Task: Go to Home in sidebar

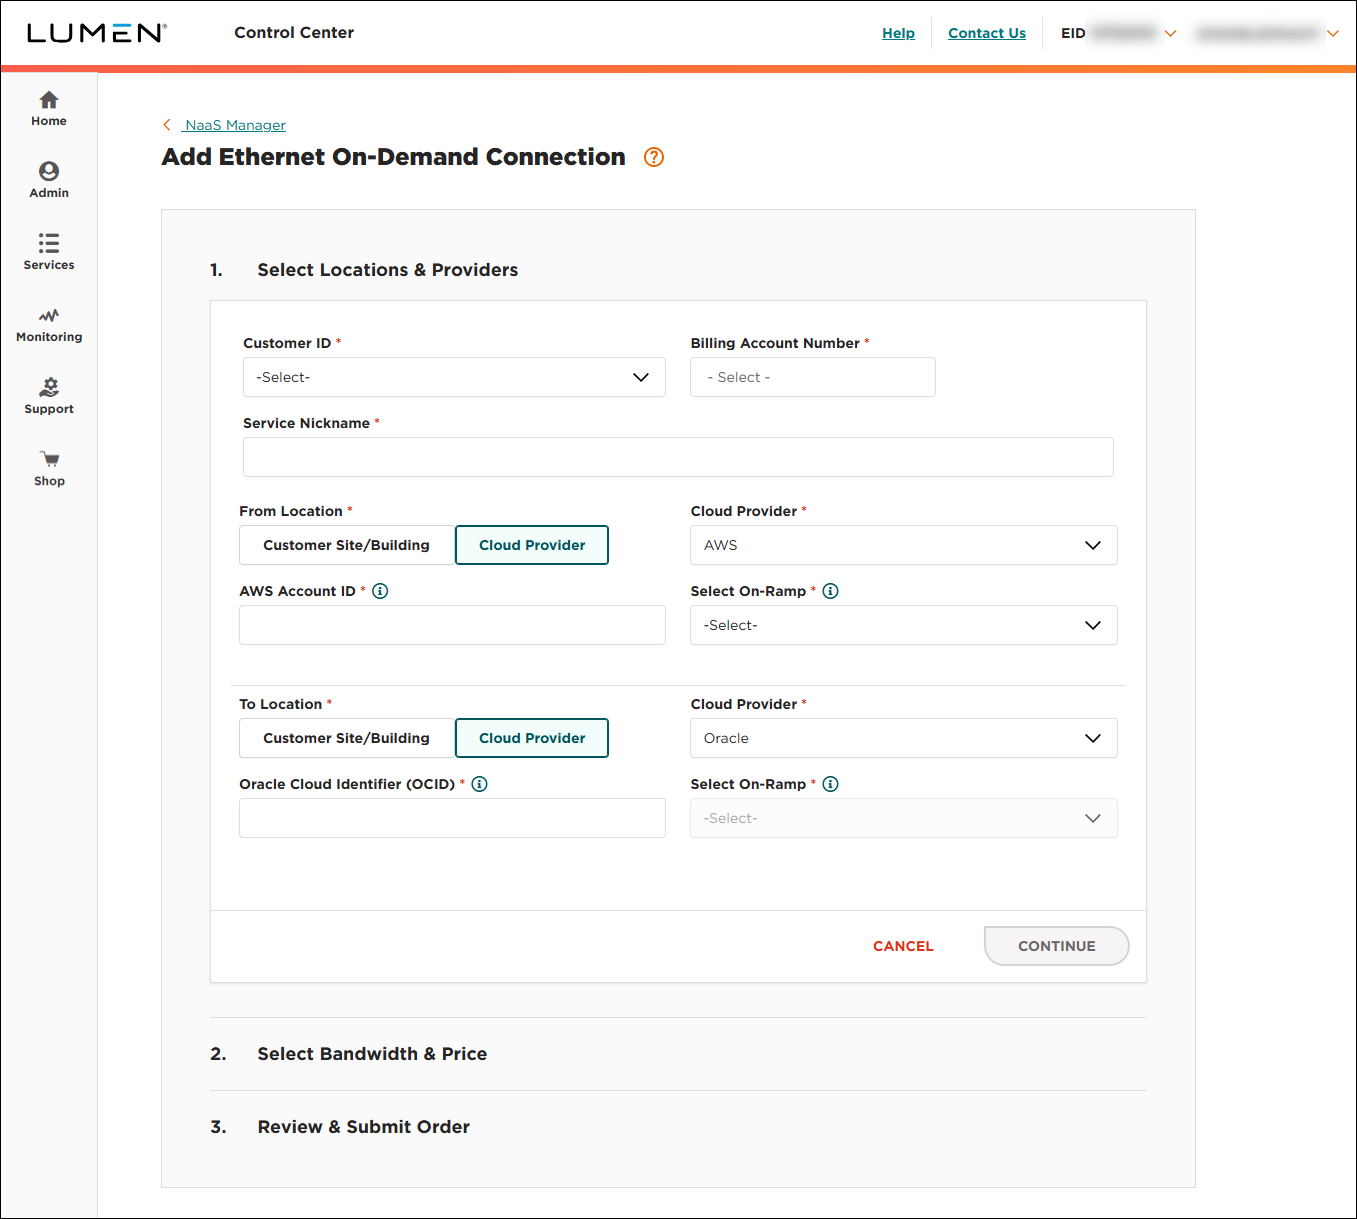Action: point(49,109)
